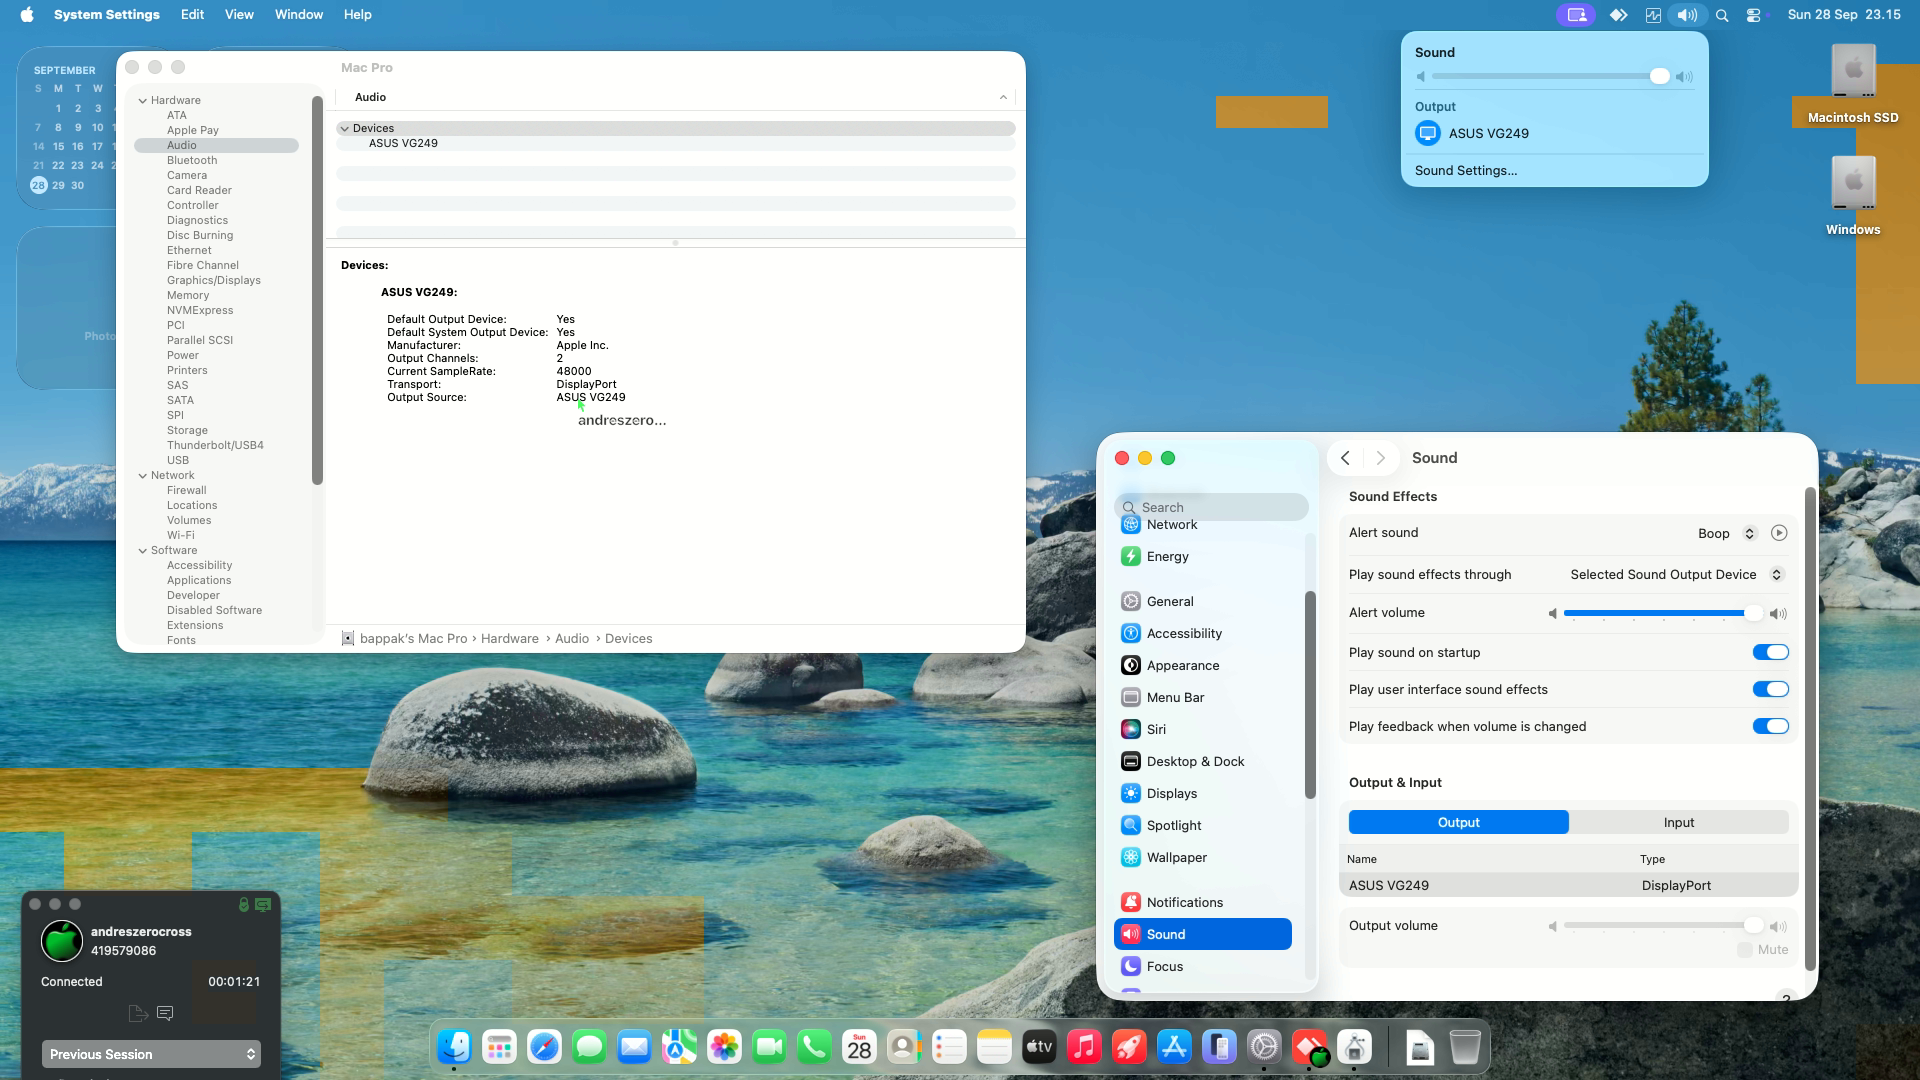Open Notes app from the Dock
Image resolution: width=1920 pixels, height=1080 pixels.
pyautogui.click(x=994, y=1047)
